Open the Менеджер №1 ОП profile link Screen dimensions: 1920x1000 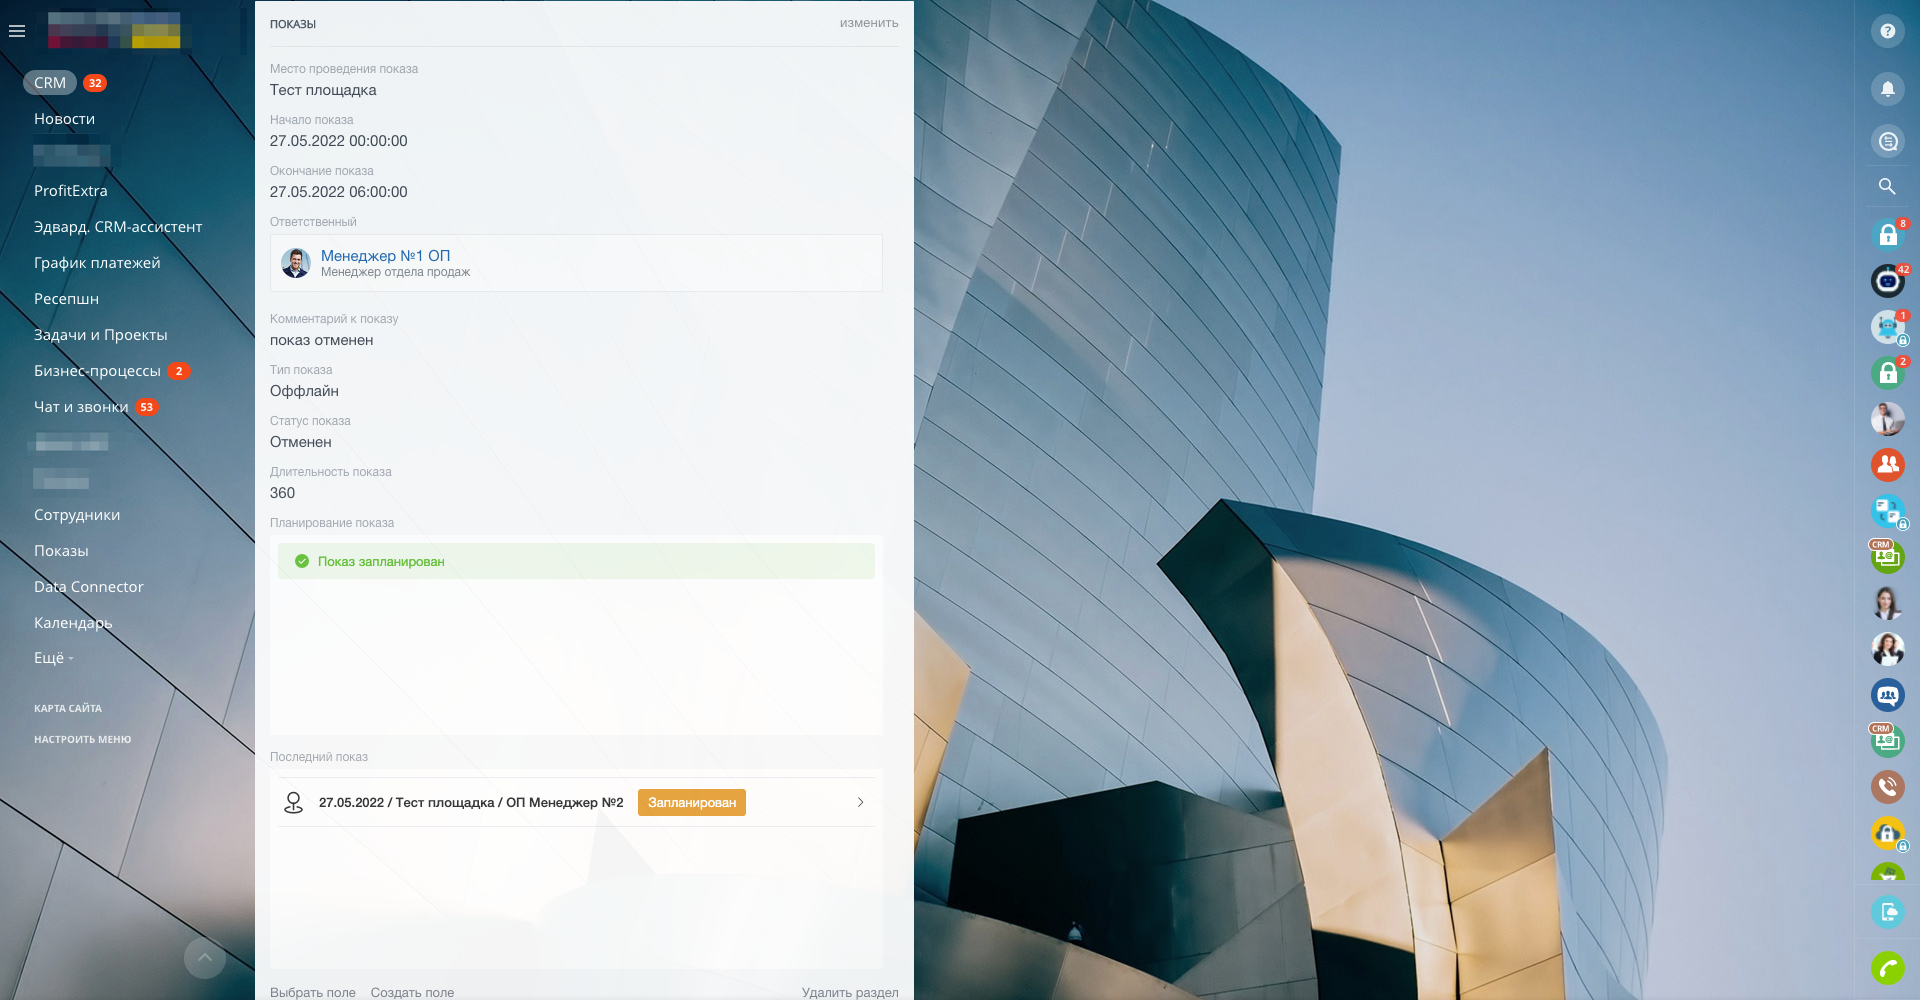(385, 256)
